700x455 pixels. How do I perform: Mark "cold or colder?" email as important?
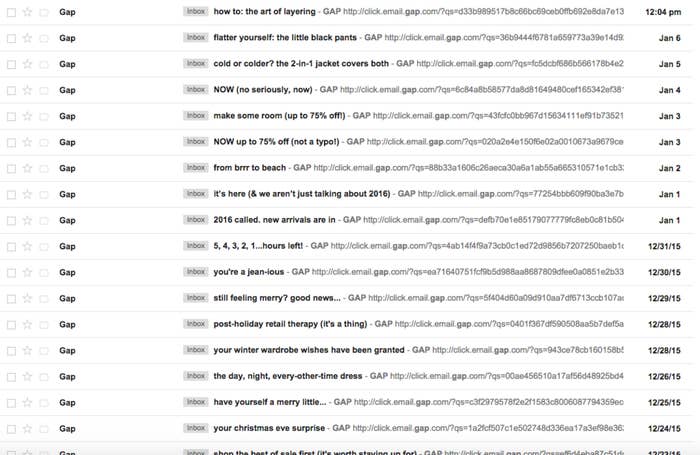(44, 63)
